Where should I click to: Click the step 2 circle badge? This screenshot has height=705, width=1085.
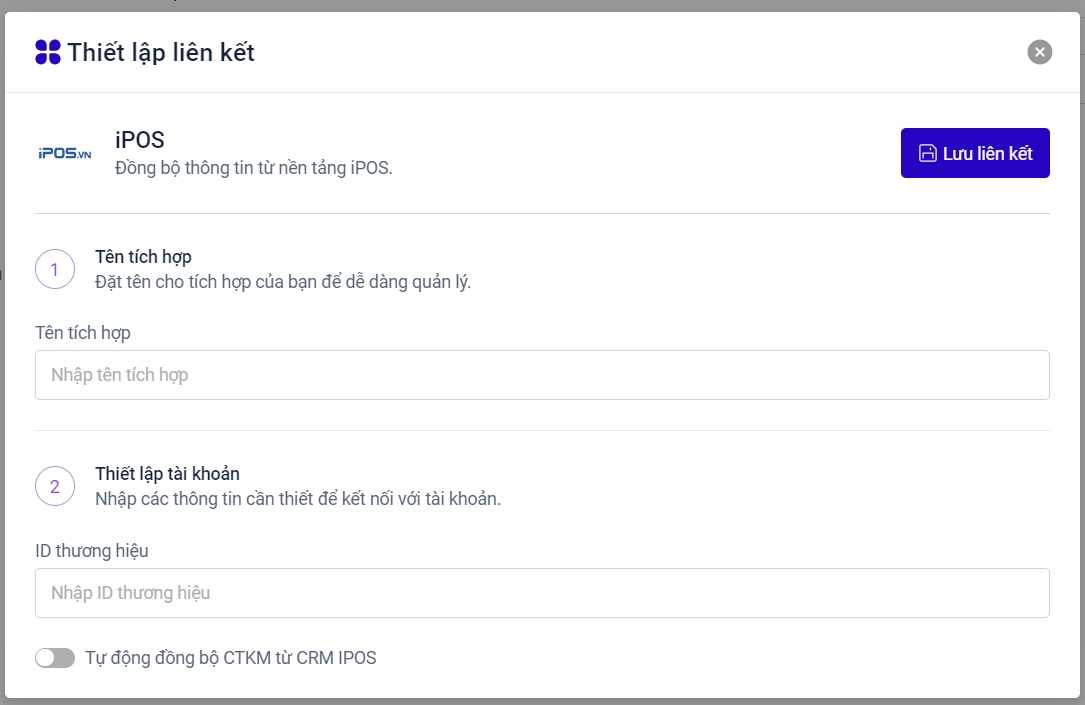[55, 487]
